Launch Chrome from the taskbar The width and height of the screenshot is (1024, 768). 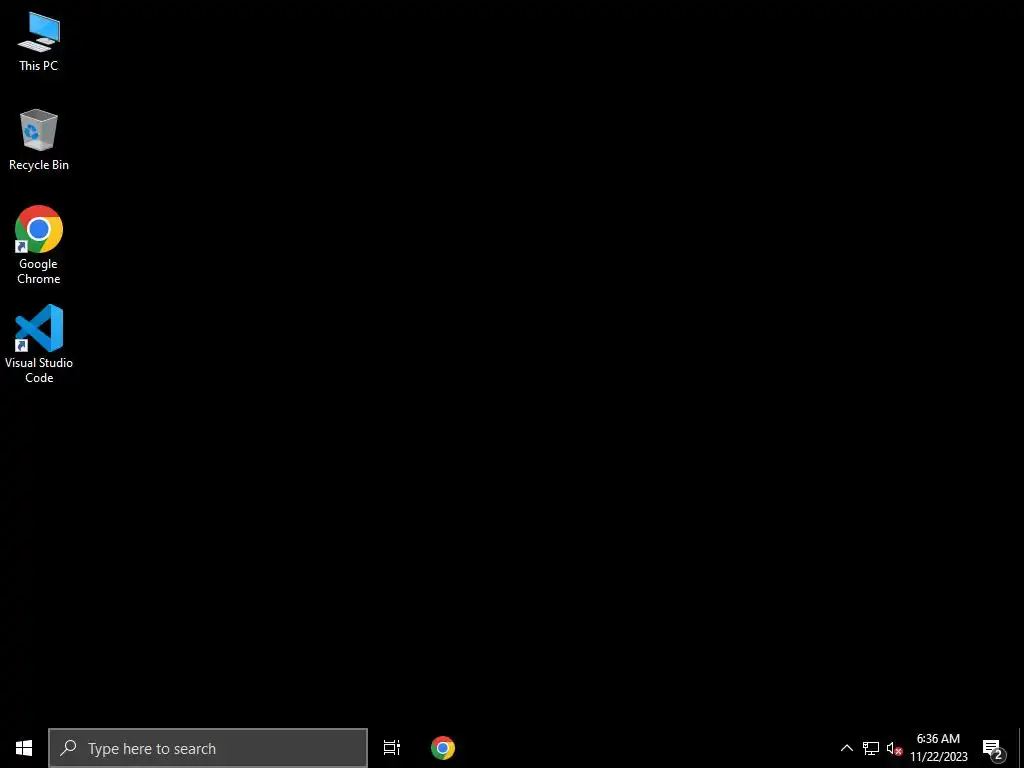click(443, 748)
